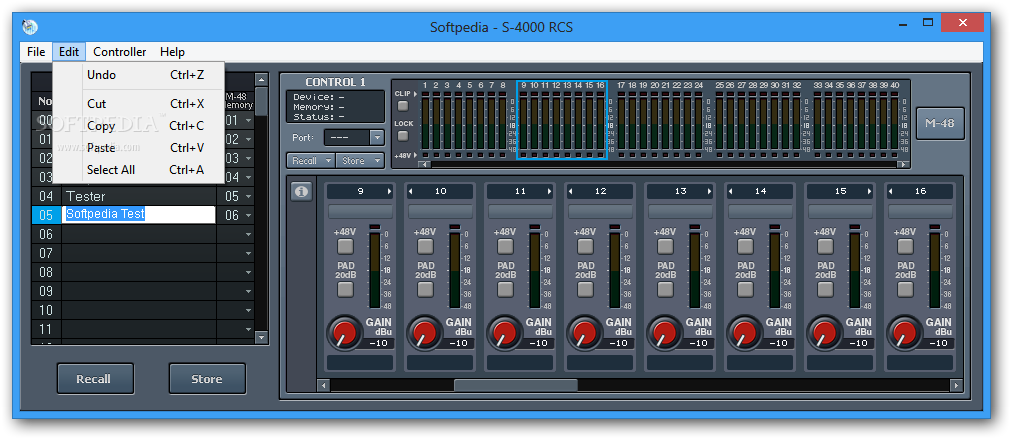Open M-48 memory dropdown for row 04
This screenshot has height=439, width=1011.
(x=248, y=196)
